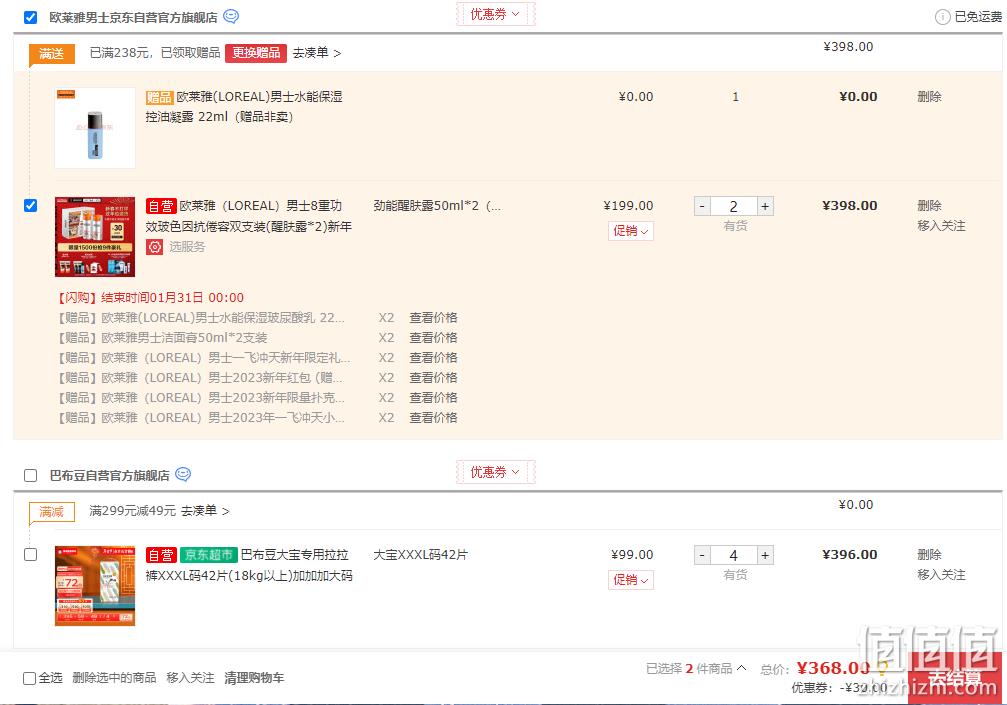The height and width of the screenshot is (705, 1007).
Task: Open 去凑单 link for 满299元减49元 promotion
Action: [205, 511]
